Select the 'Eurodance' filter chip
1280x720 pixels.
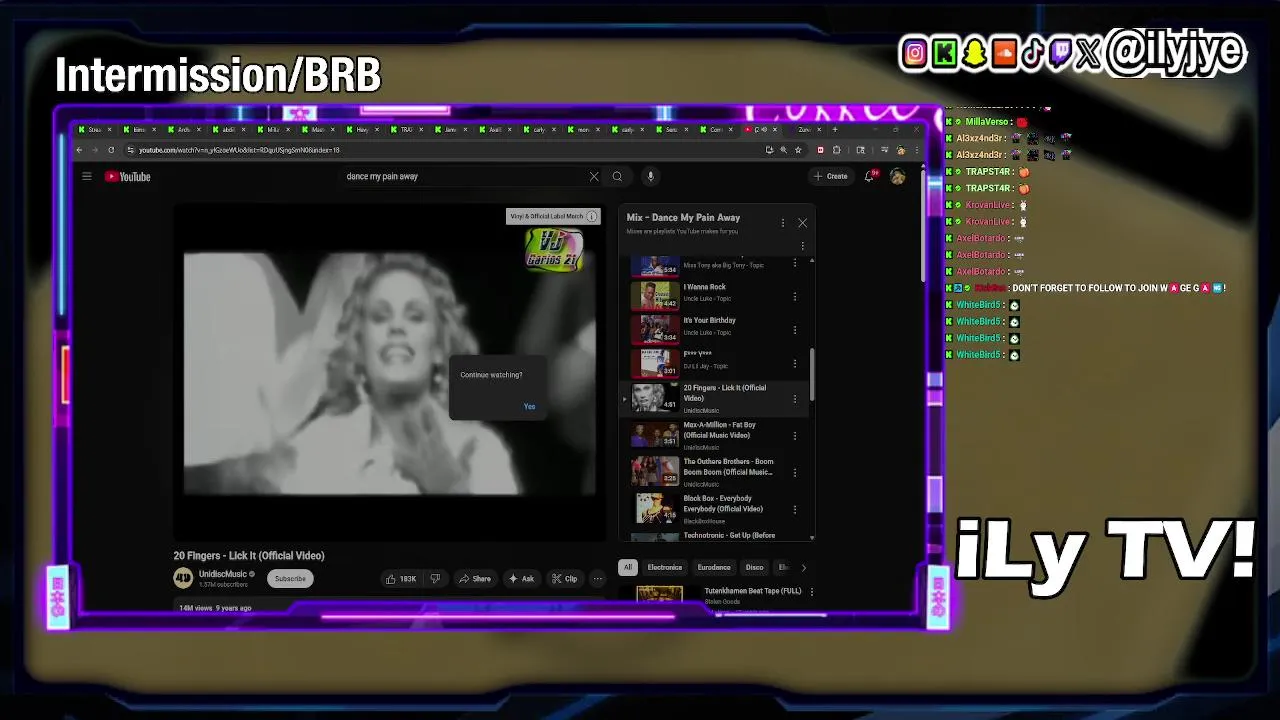714,567
